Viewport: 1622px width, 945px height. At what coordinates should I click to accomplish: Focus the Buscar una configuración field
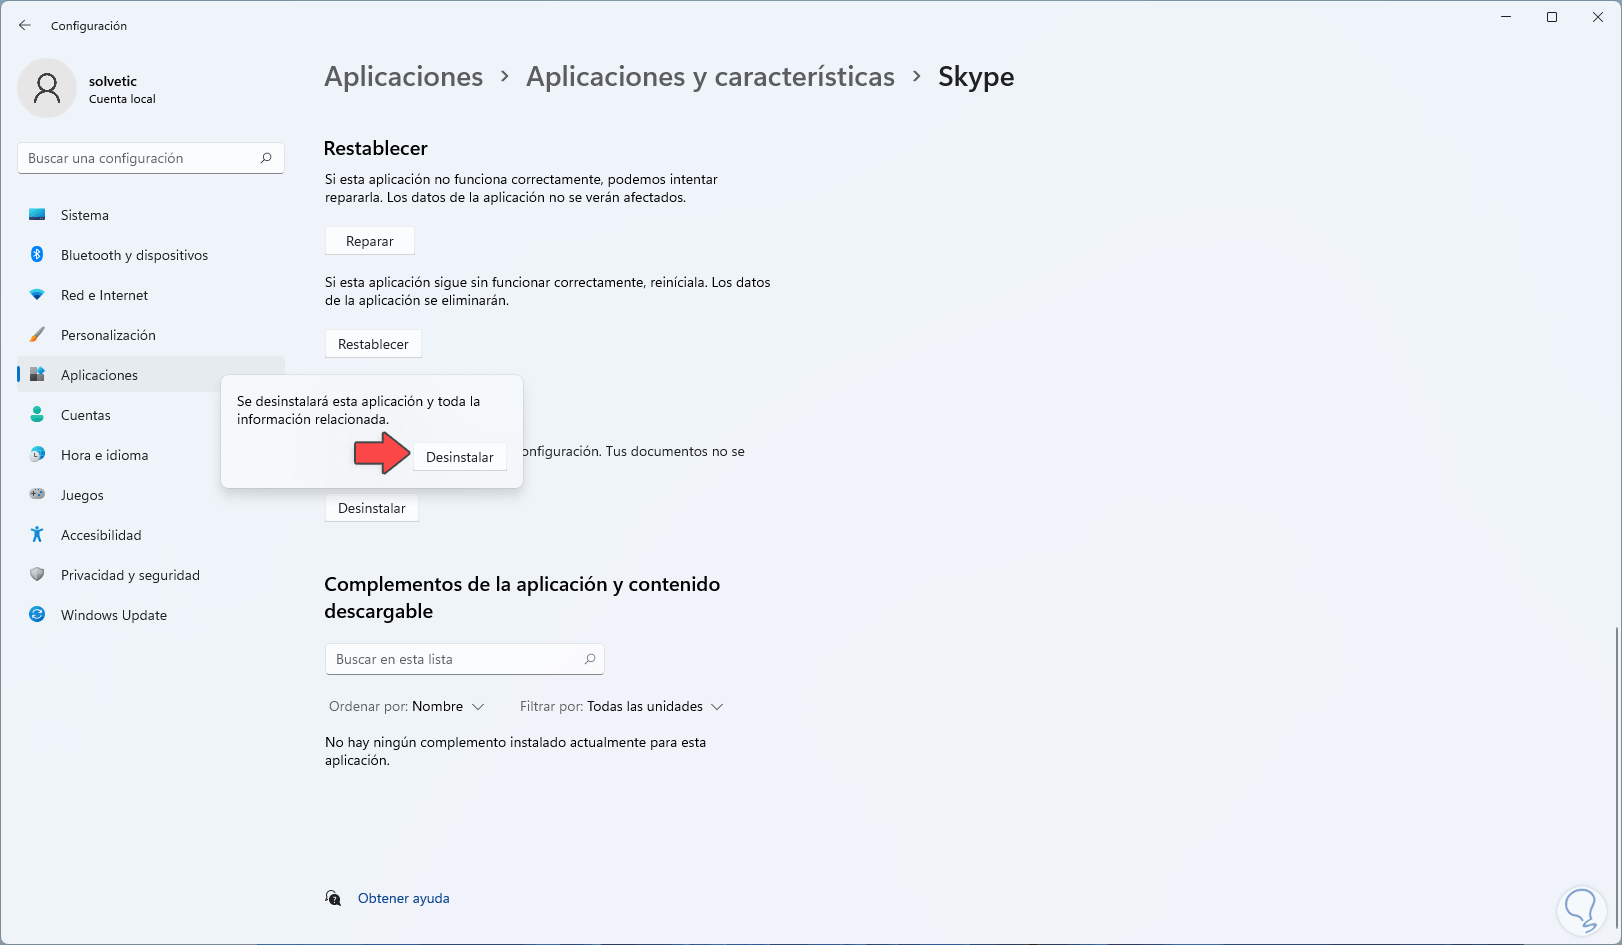(151, 158)
